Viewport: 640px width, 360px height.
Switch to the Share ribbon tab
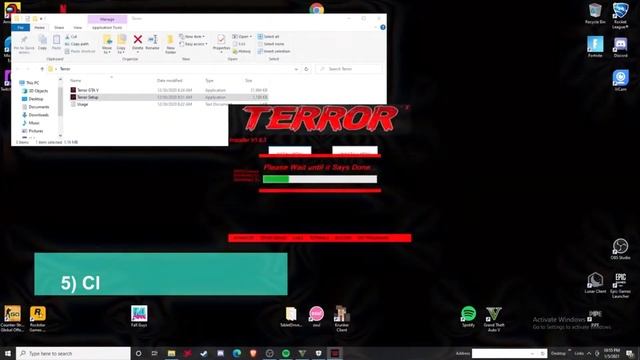[59, 27]
